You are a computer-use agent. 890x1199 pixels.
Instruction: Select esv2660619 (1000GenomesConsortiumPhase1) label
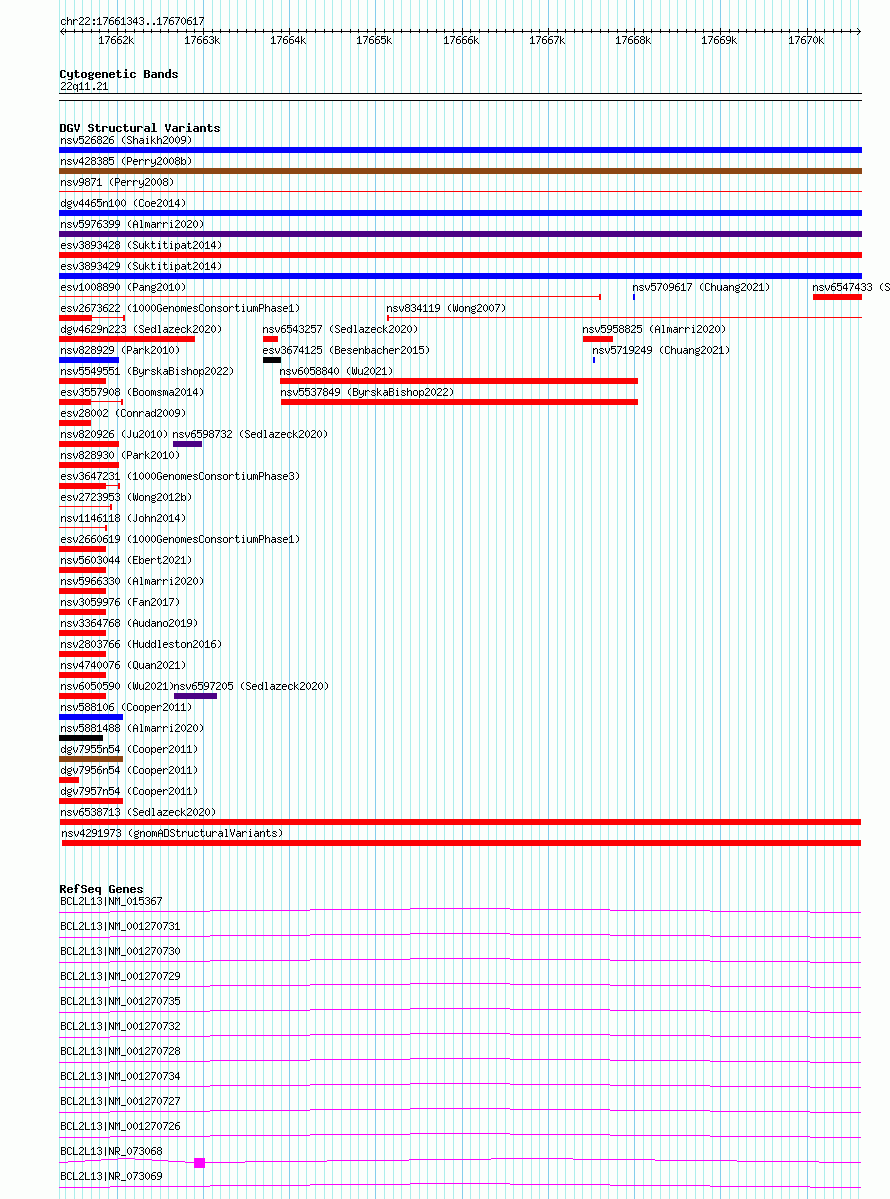(x=180, y=540)
